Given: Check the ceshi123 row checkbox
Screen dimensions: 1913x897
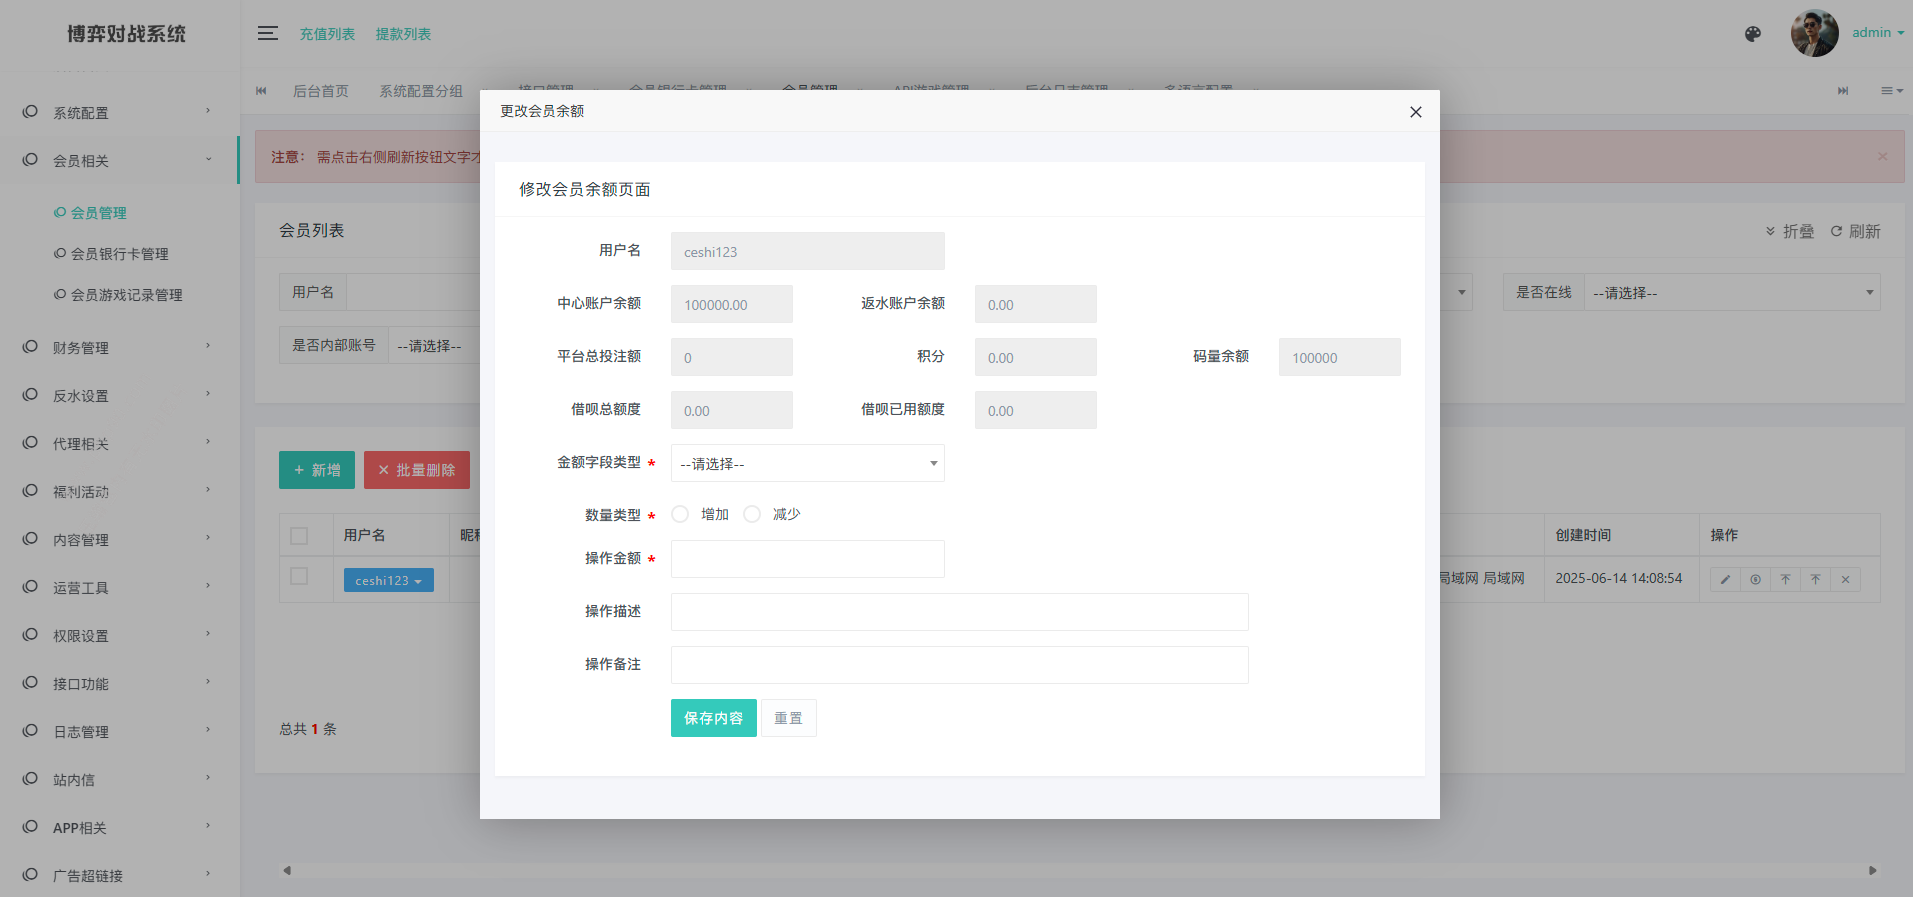Looking at the screenshot, I should (x=299, y=576).
